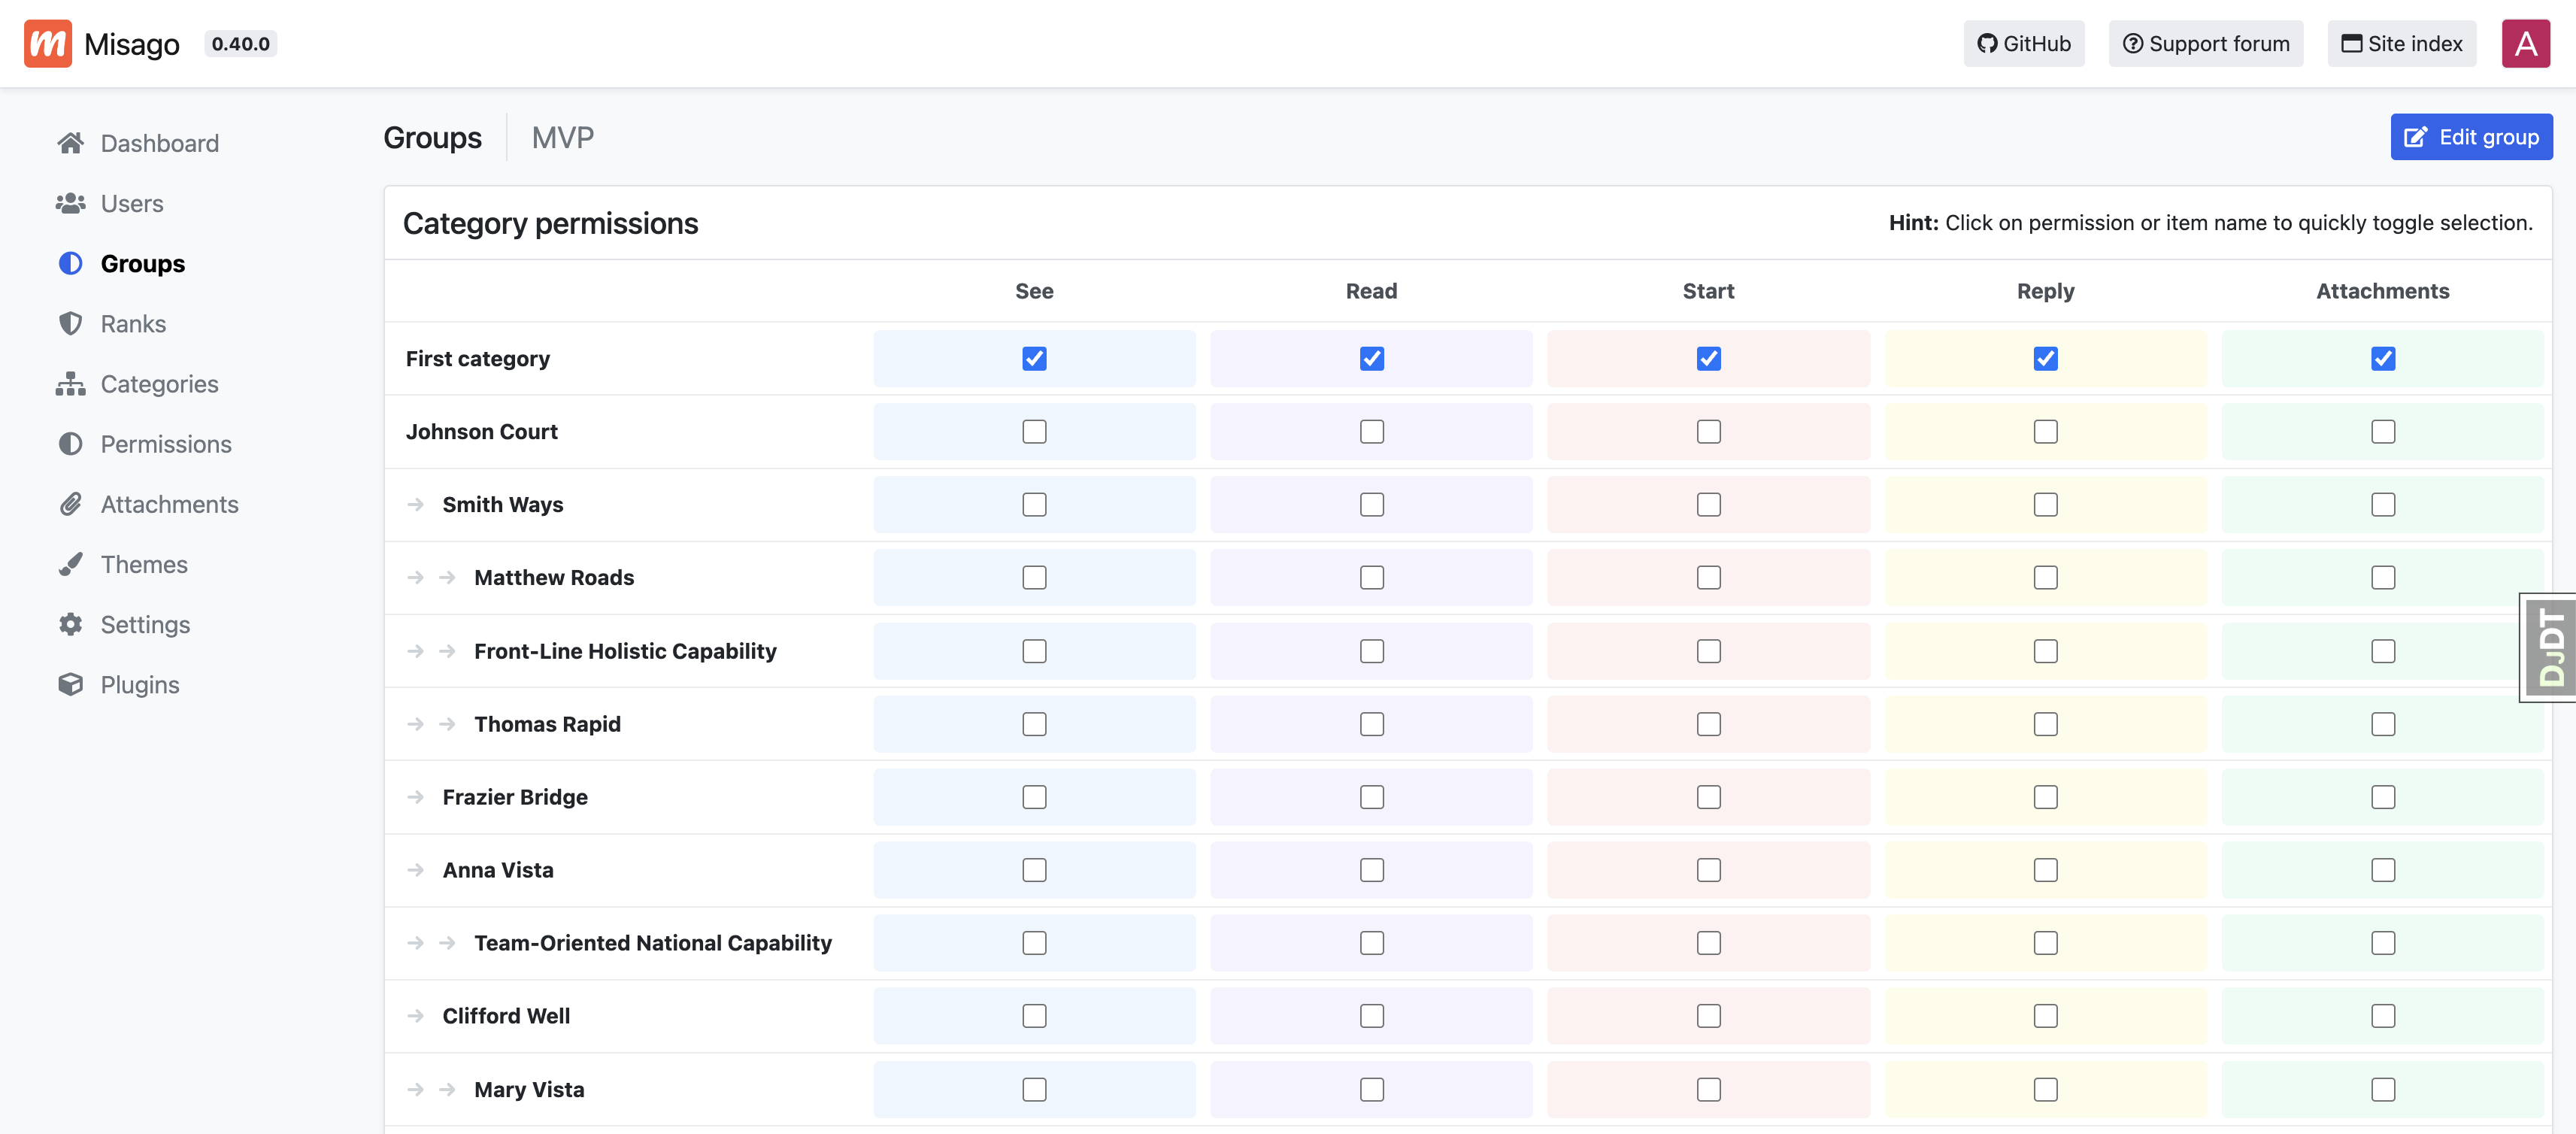This screenshot has height=1134, width=2576.
Task: Click the Themes brush icon
Action: 70,564
